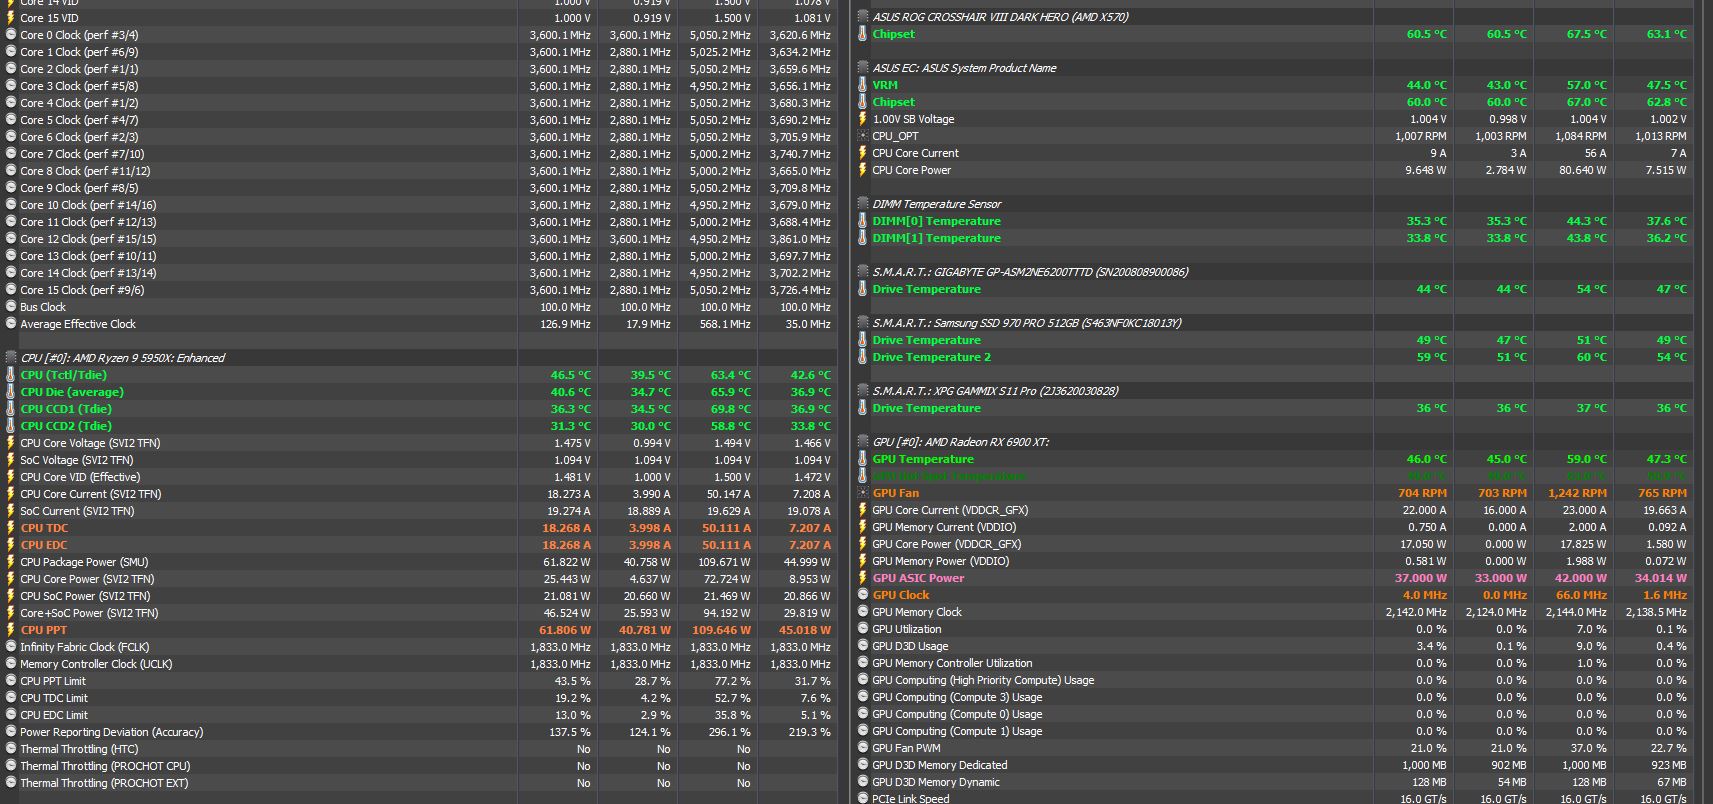1713x804 pixels.
Task: Select the Drive Temperature 2 sensor row
Action: point(931,357)
